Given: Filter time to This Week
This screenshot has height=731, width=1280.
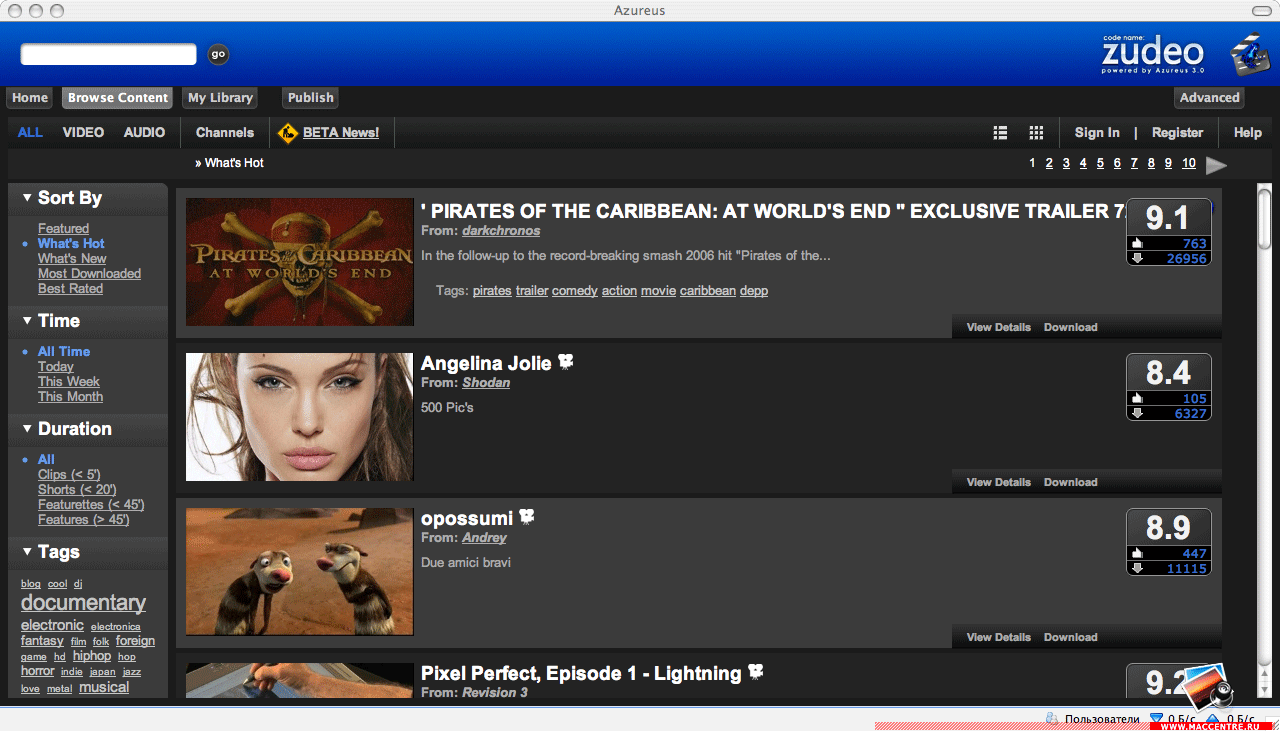Looking at the screenshot, I should coord(69,382).
